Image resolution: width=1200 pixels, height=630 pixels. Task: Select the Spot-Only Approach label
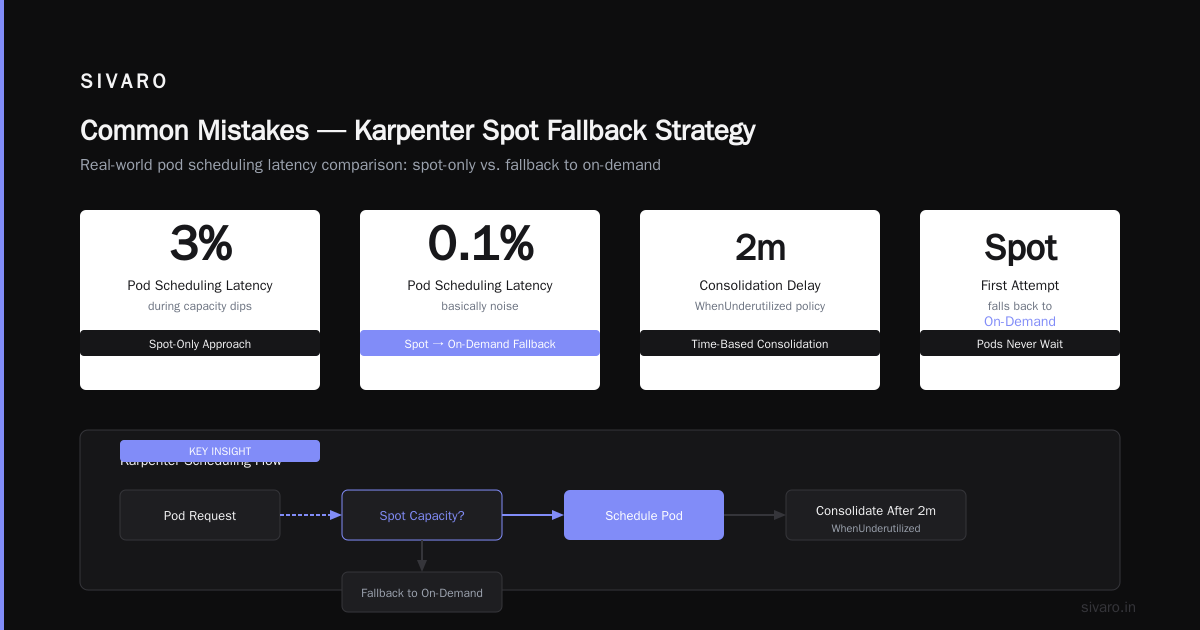click(200, 343)
